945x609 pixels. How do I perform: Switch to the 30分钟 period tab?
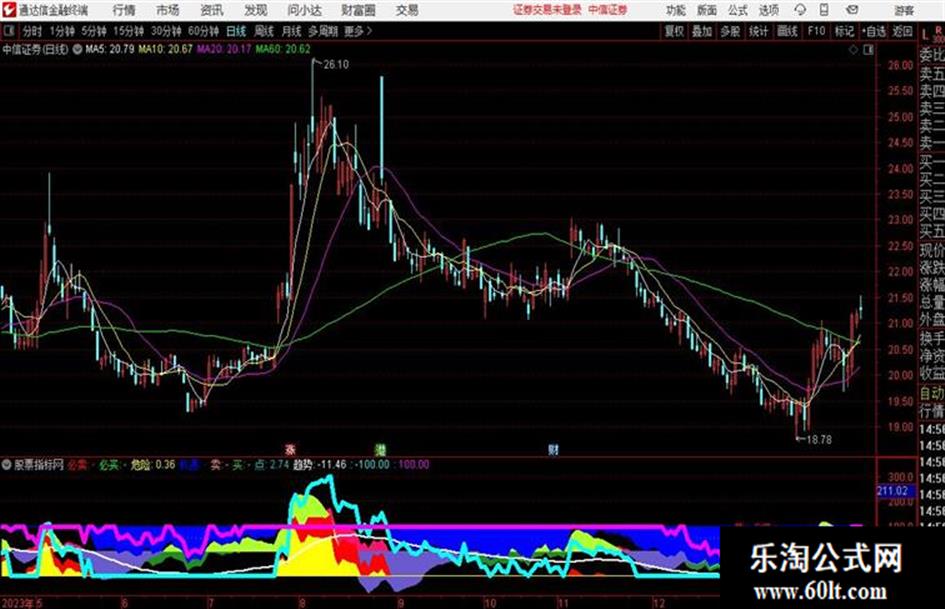[166, 31]
